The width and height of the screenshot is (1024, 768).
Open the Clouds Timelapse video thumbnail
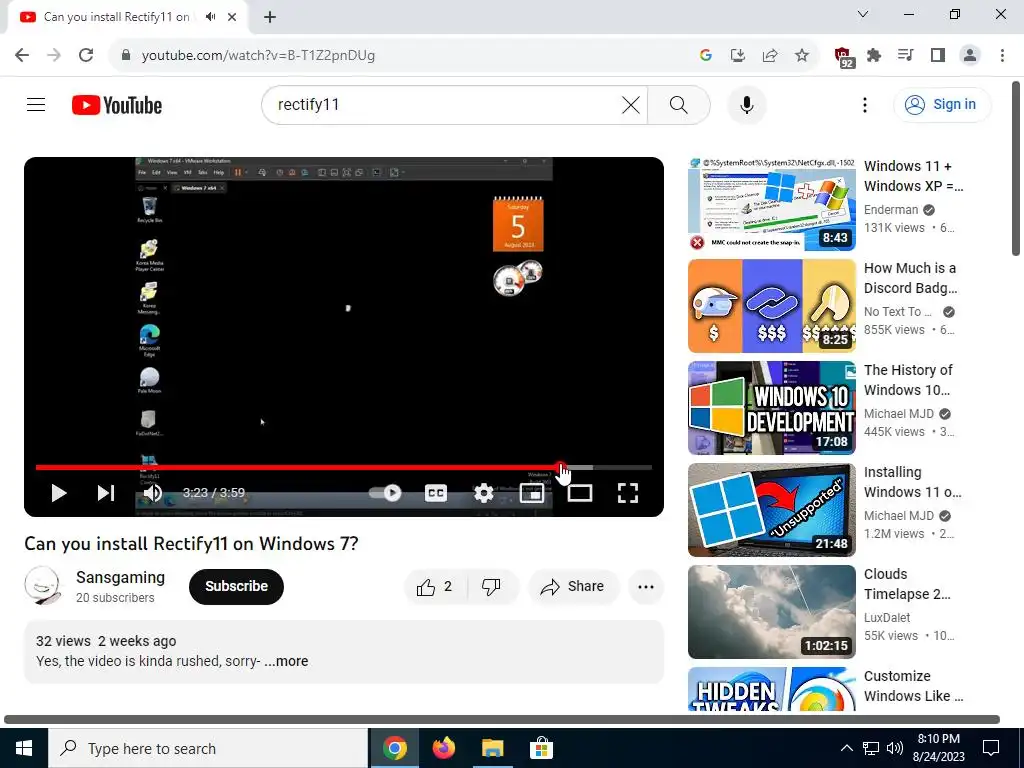772,612
